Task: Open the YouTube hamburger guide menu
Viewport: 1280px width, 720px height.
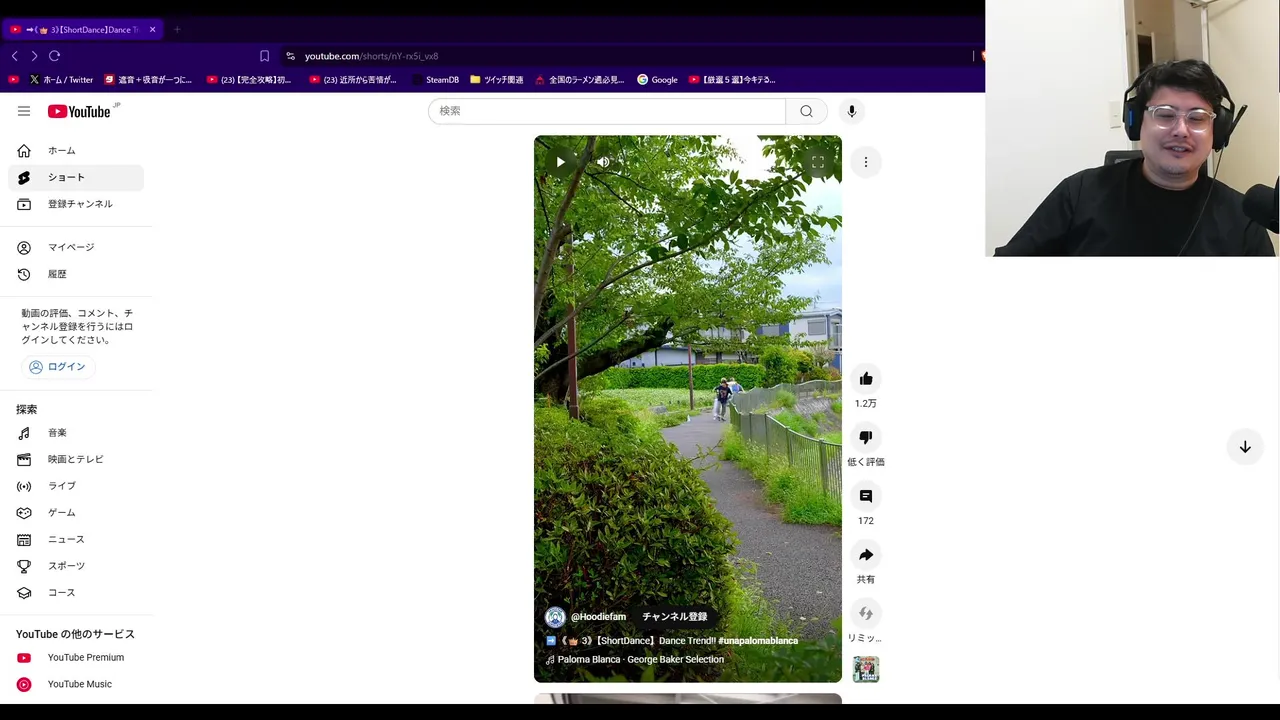Action: (x=24, y=111)
